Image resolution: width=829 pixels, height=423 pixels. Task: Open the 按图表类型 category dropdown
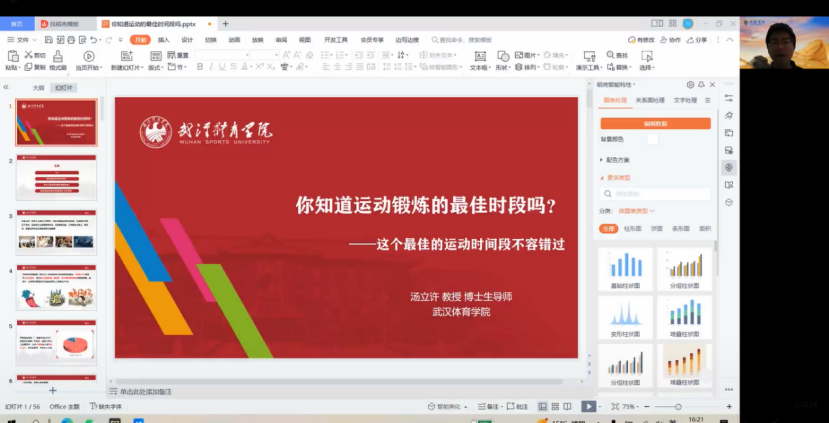pos(636,211)
